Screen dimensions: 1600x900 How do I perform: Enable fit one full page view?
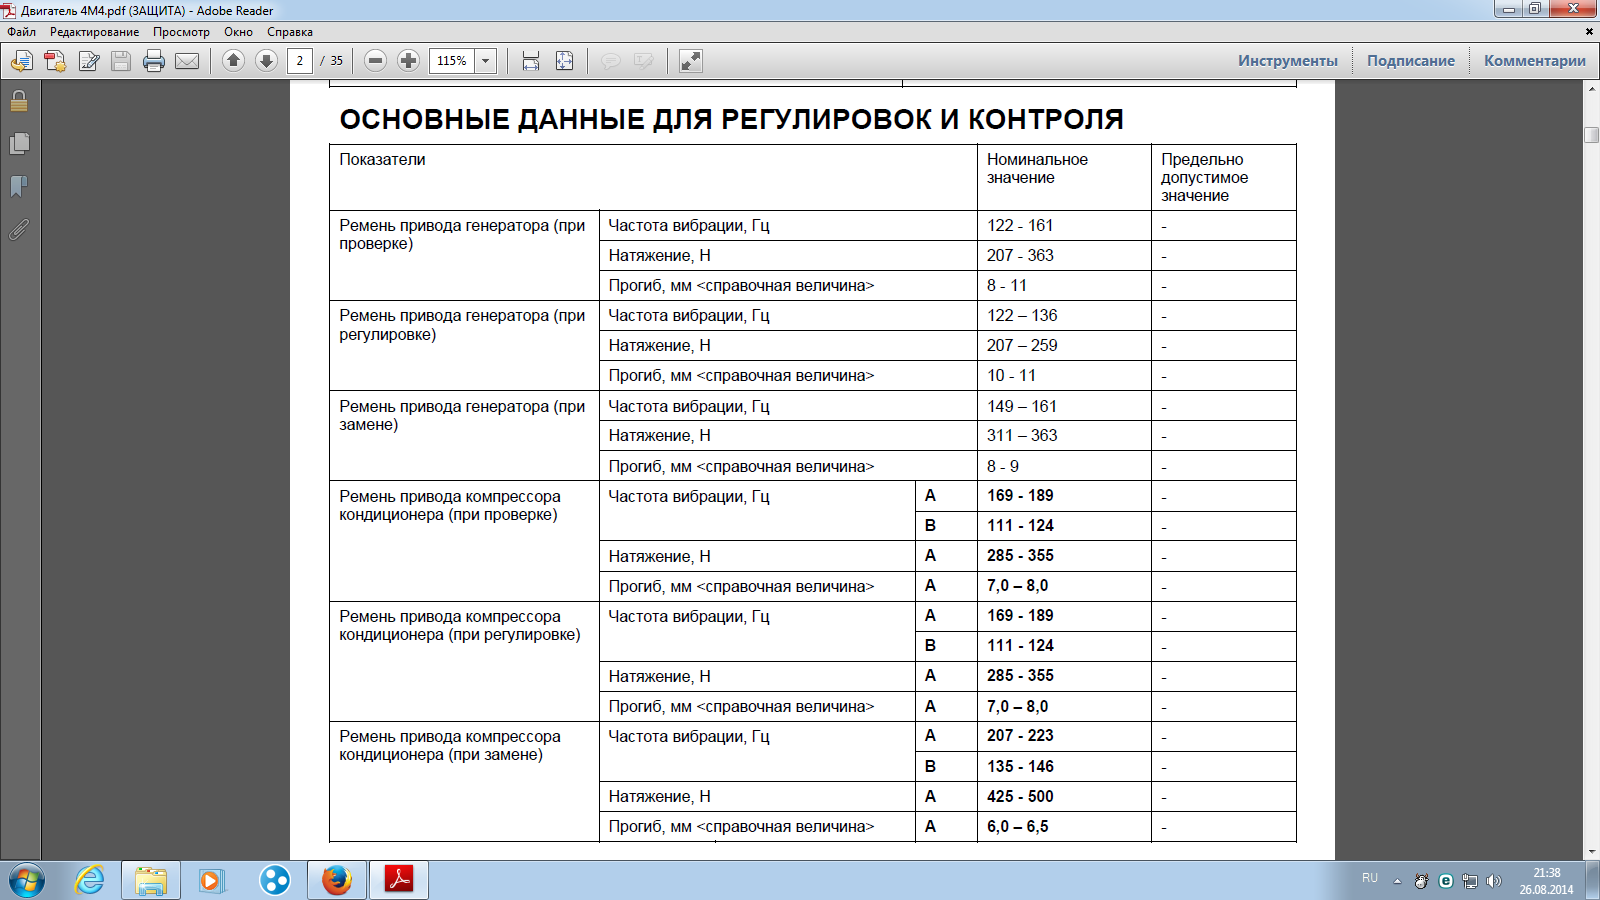pyautogui.click(x=564, y=61)
